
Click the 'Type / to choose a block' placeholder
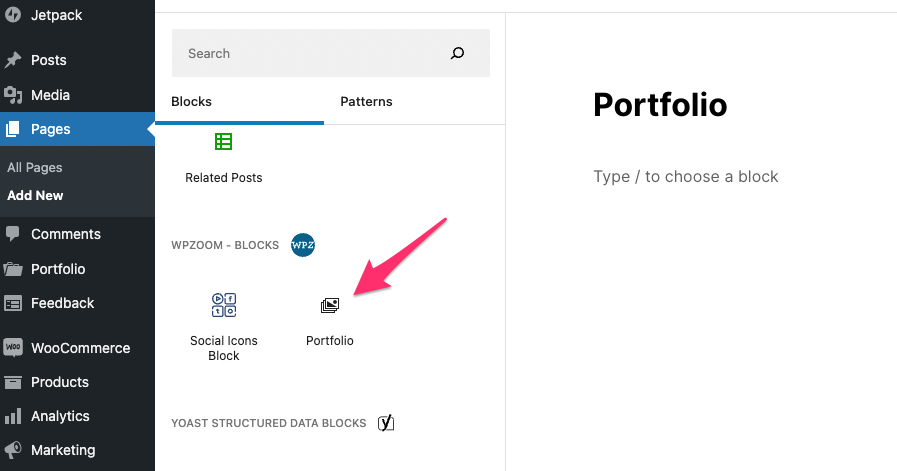coord(686,177)
